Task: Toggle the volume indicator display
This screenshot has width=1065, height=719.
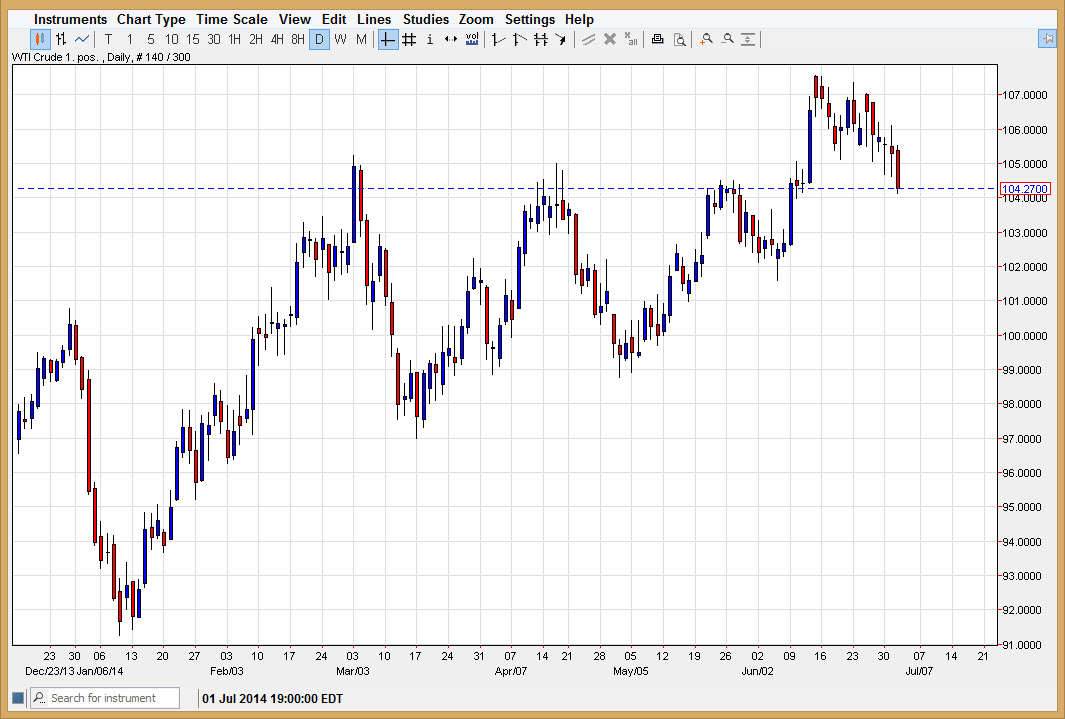Action: pyautogui.click(x=471, y=39)
